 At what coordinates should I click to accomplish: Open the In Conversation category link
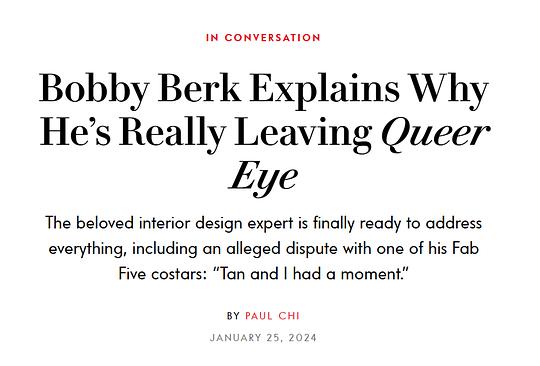[x=263, y=38]
